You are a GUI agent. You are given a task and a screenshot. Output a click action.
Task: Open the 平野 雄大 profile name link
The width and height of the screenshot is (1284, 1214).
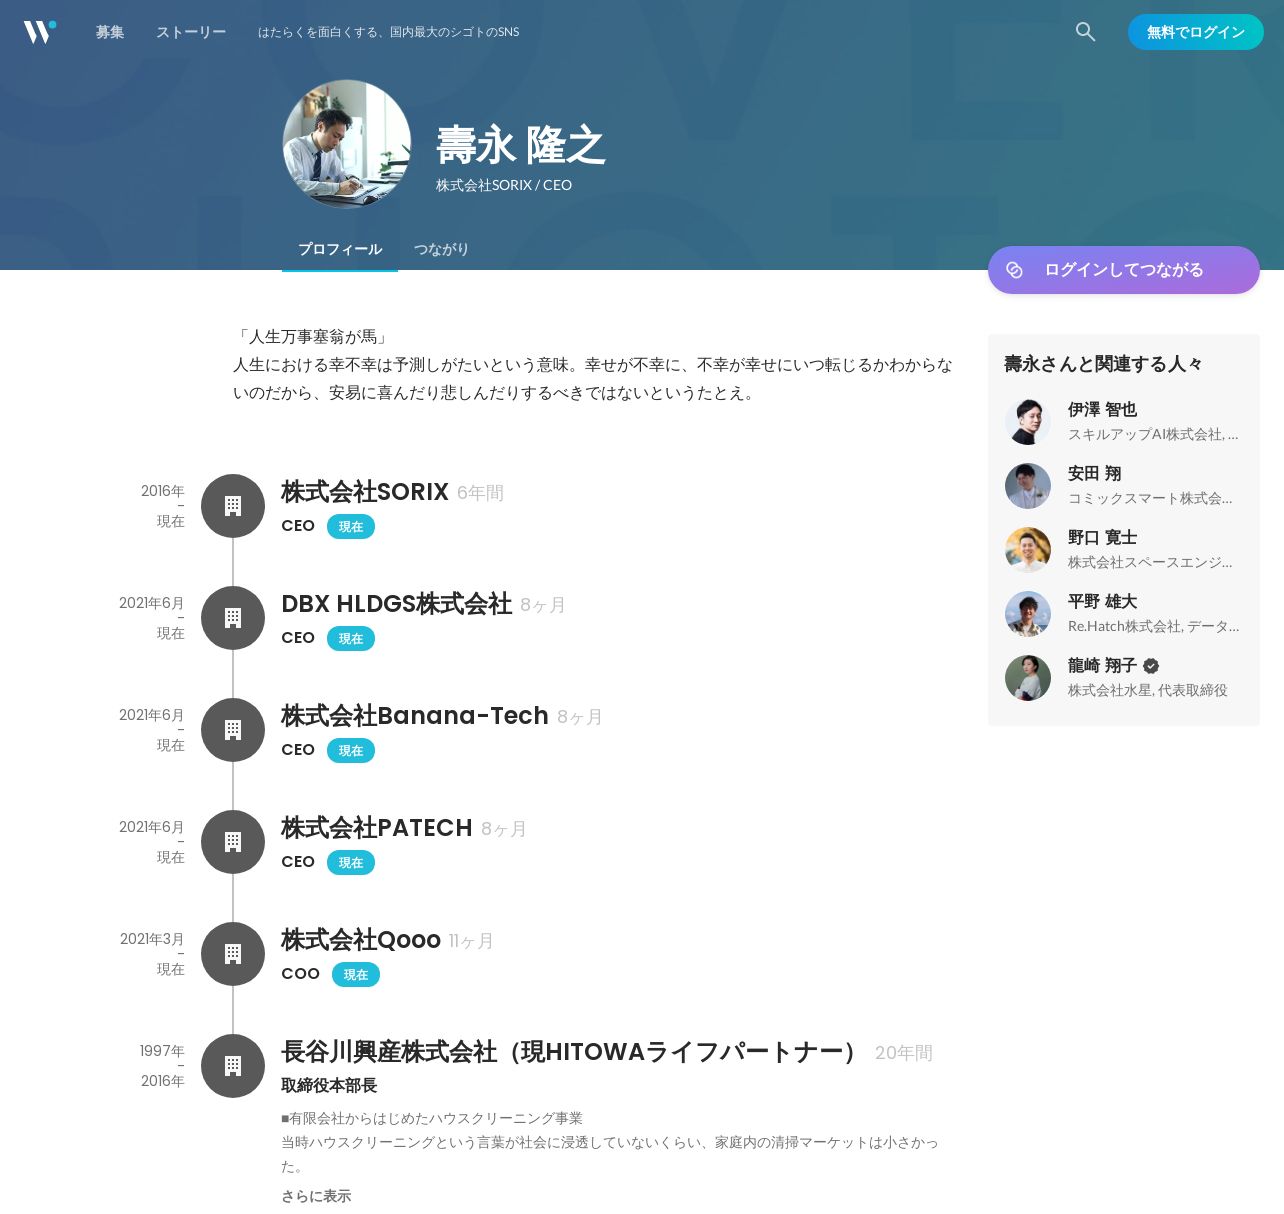(x=1102, y=601)
